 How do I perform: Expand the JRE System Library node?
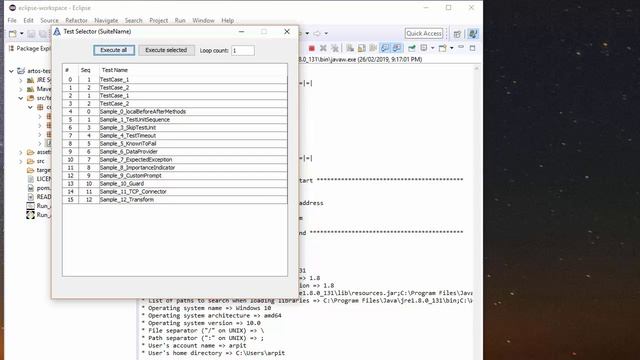21,80
